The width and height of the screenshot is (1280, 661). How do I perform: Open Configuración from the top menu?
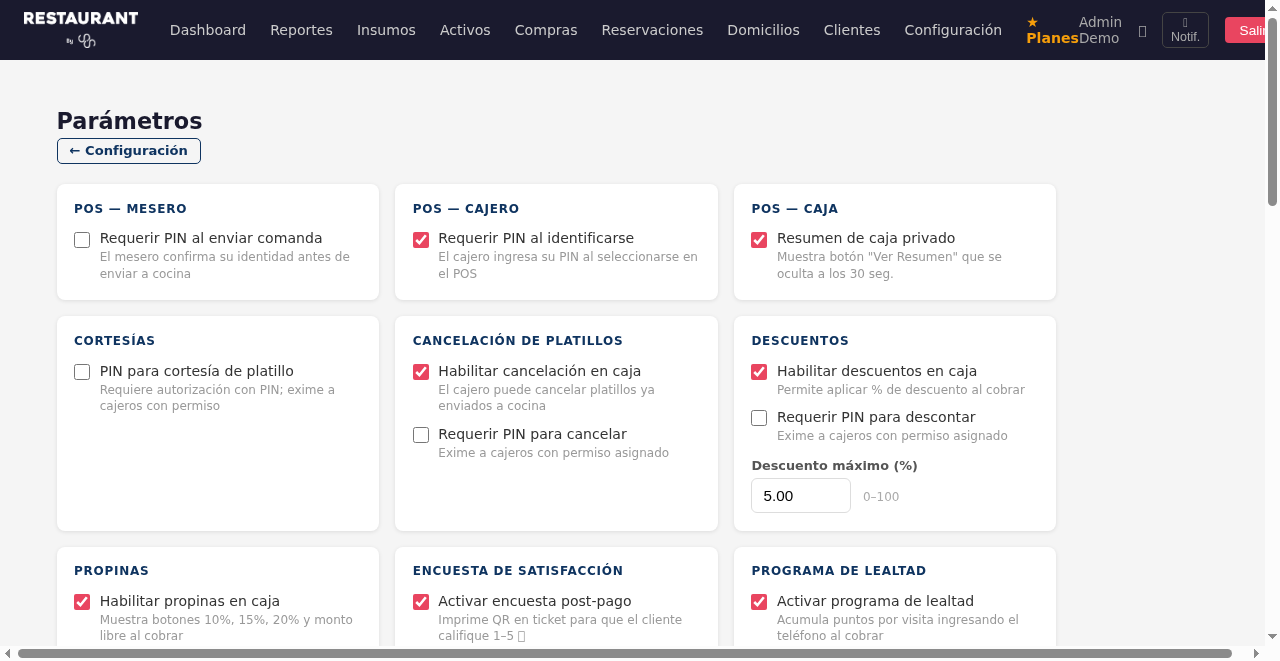pyautogui.click(x=952, y=30)
